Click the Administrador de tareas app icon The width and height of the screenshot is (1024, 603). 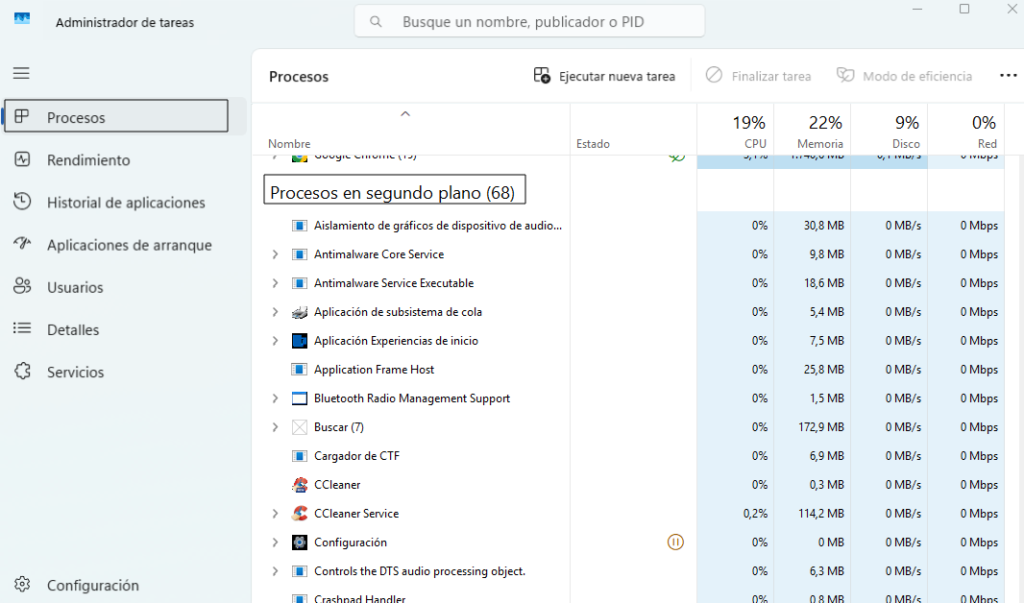coord(21,17)
